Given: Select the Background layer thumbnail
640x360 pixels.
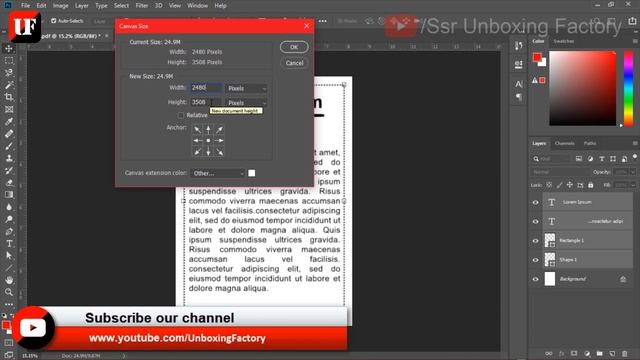Looking at the screenshot, I should 550,279.
